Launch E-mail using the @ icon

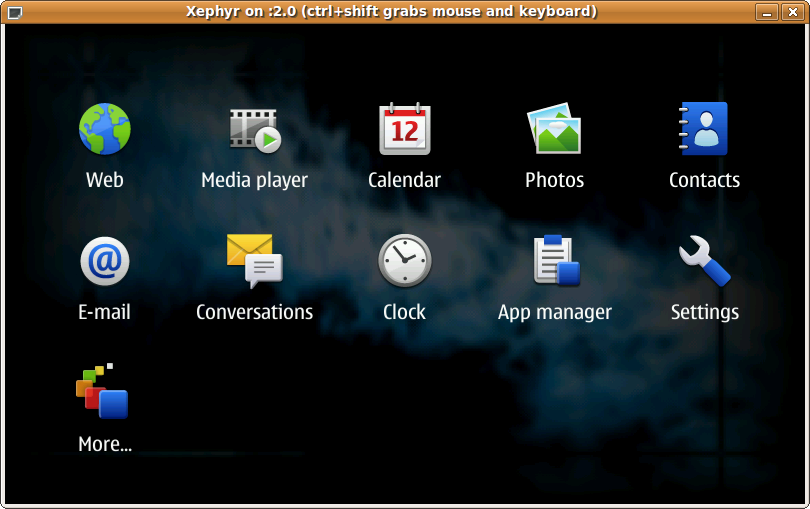tap(105, 261)
